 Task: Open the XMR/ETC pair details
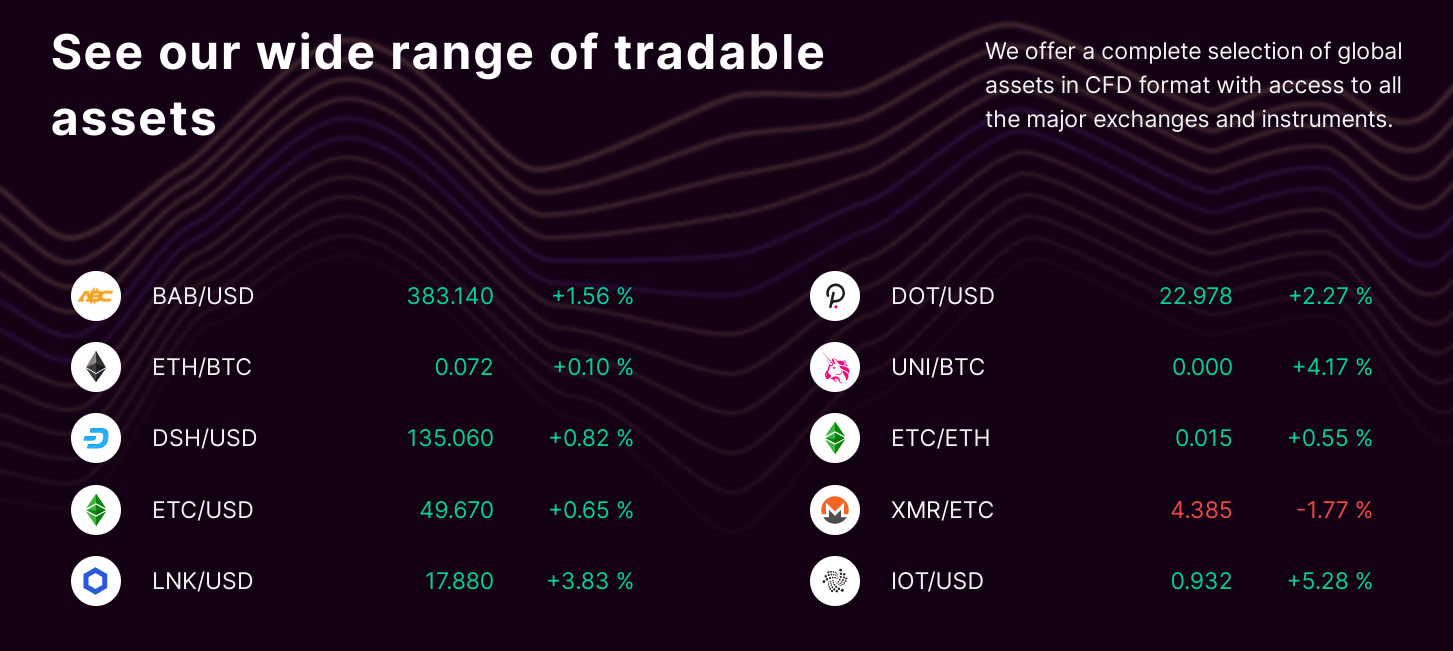(942, 509)
